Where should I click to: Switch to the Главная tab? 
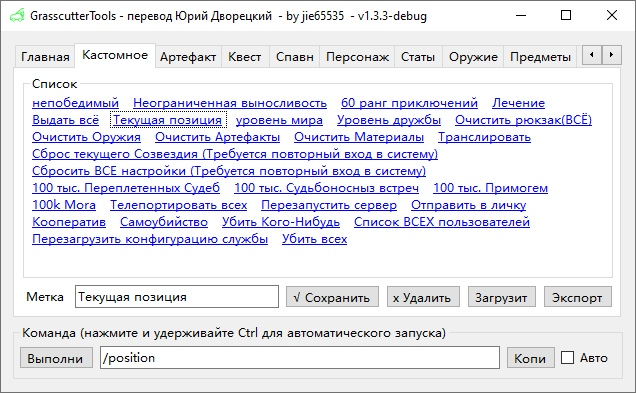click(x=45, y=57)
